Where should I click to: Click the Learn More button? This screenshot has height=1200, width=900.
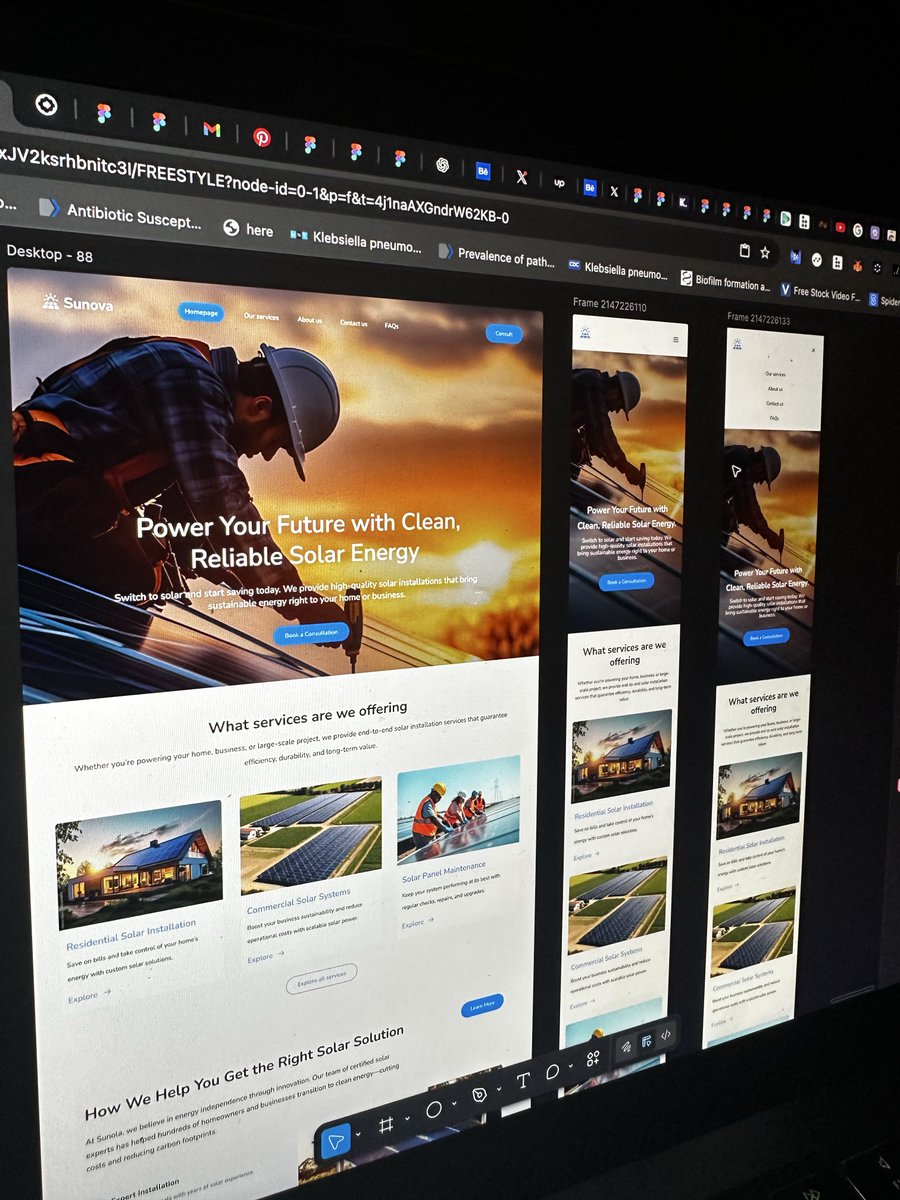point(482,1005)
